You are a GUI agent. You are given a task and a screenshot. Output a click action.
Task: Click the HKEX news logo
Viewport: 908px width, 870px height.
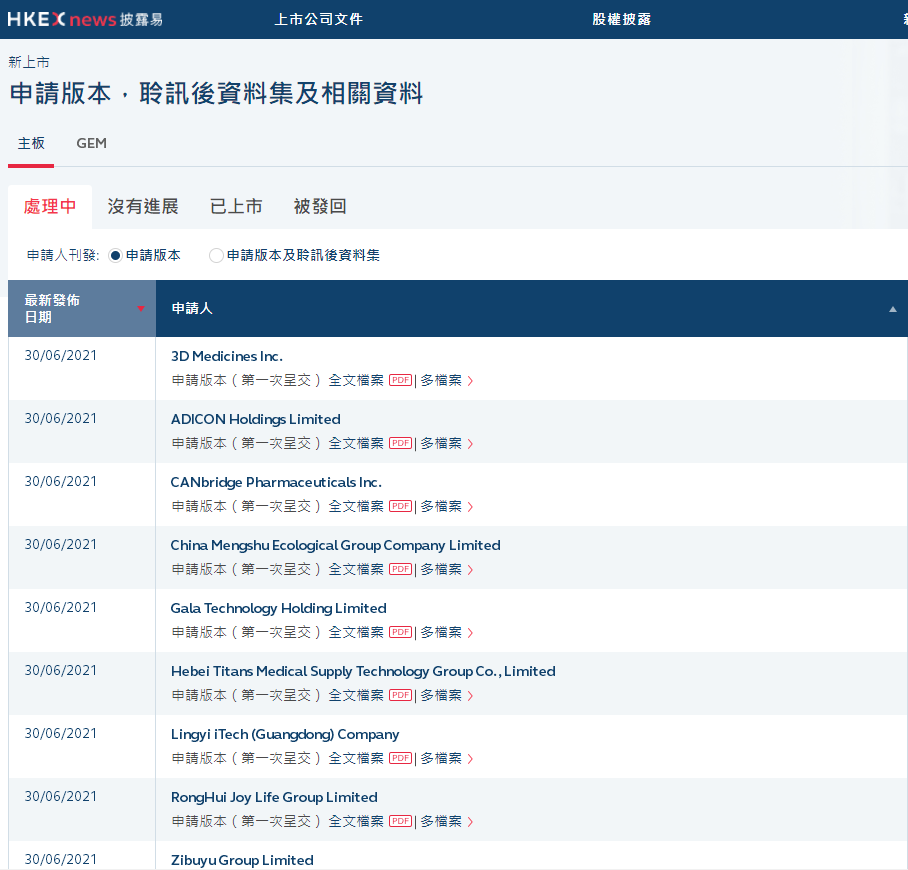pyautogui.click(x=85, y=19)
